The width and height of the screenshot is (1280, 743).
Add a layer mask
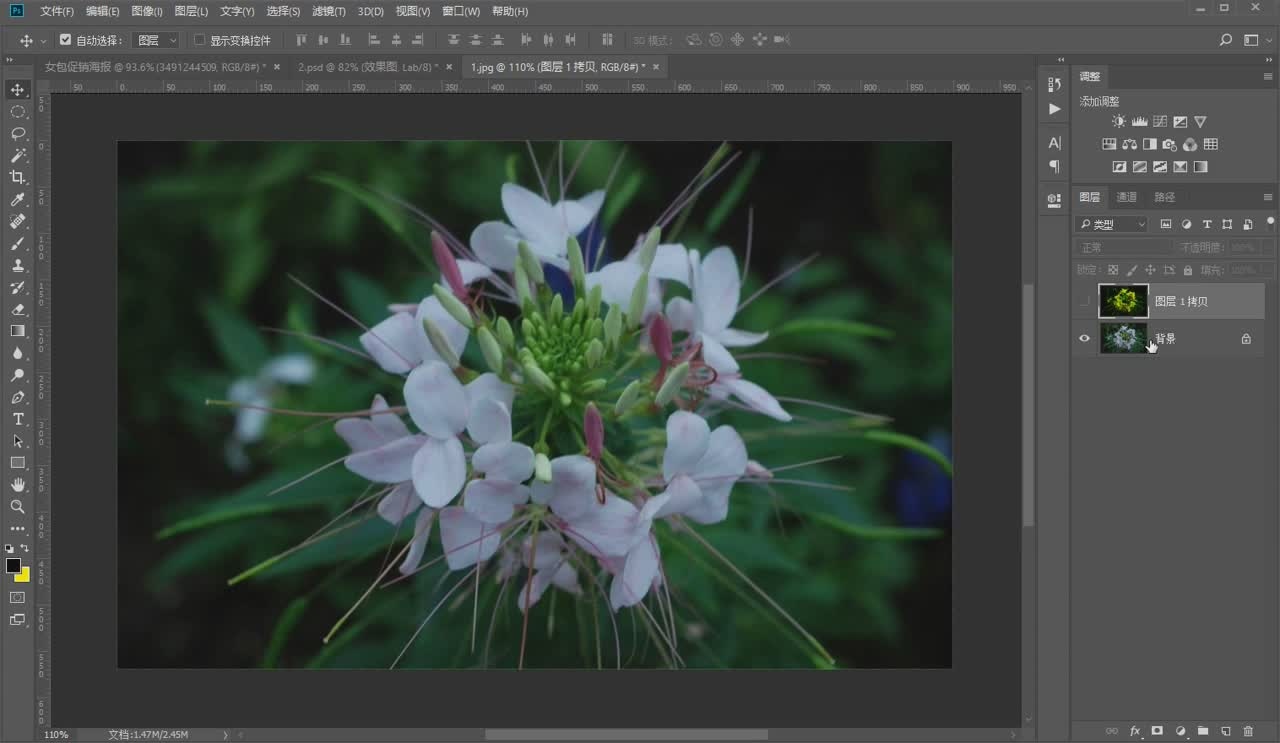pos(1157,731)
